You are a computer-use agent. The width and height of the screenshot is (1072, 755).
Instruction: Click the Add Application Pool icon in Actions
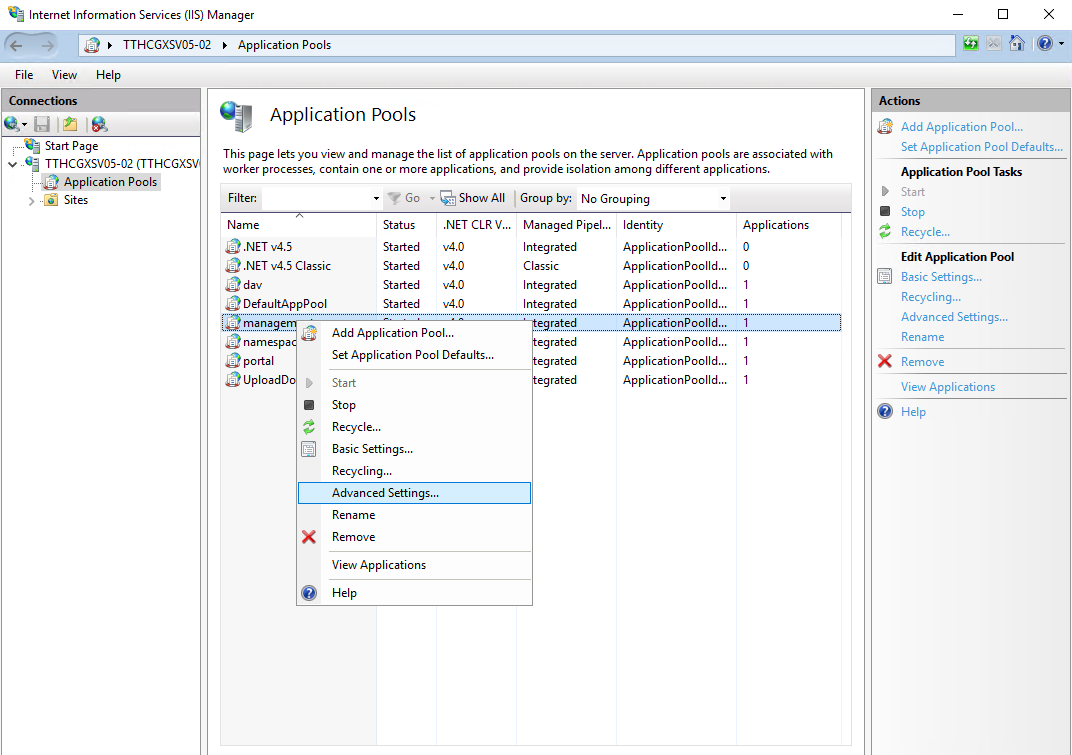(x=885, y=127)
